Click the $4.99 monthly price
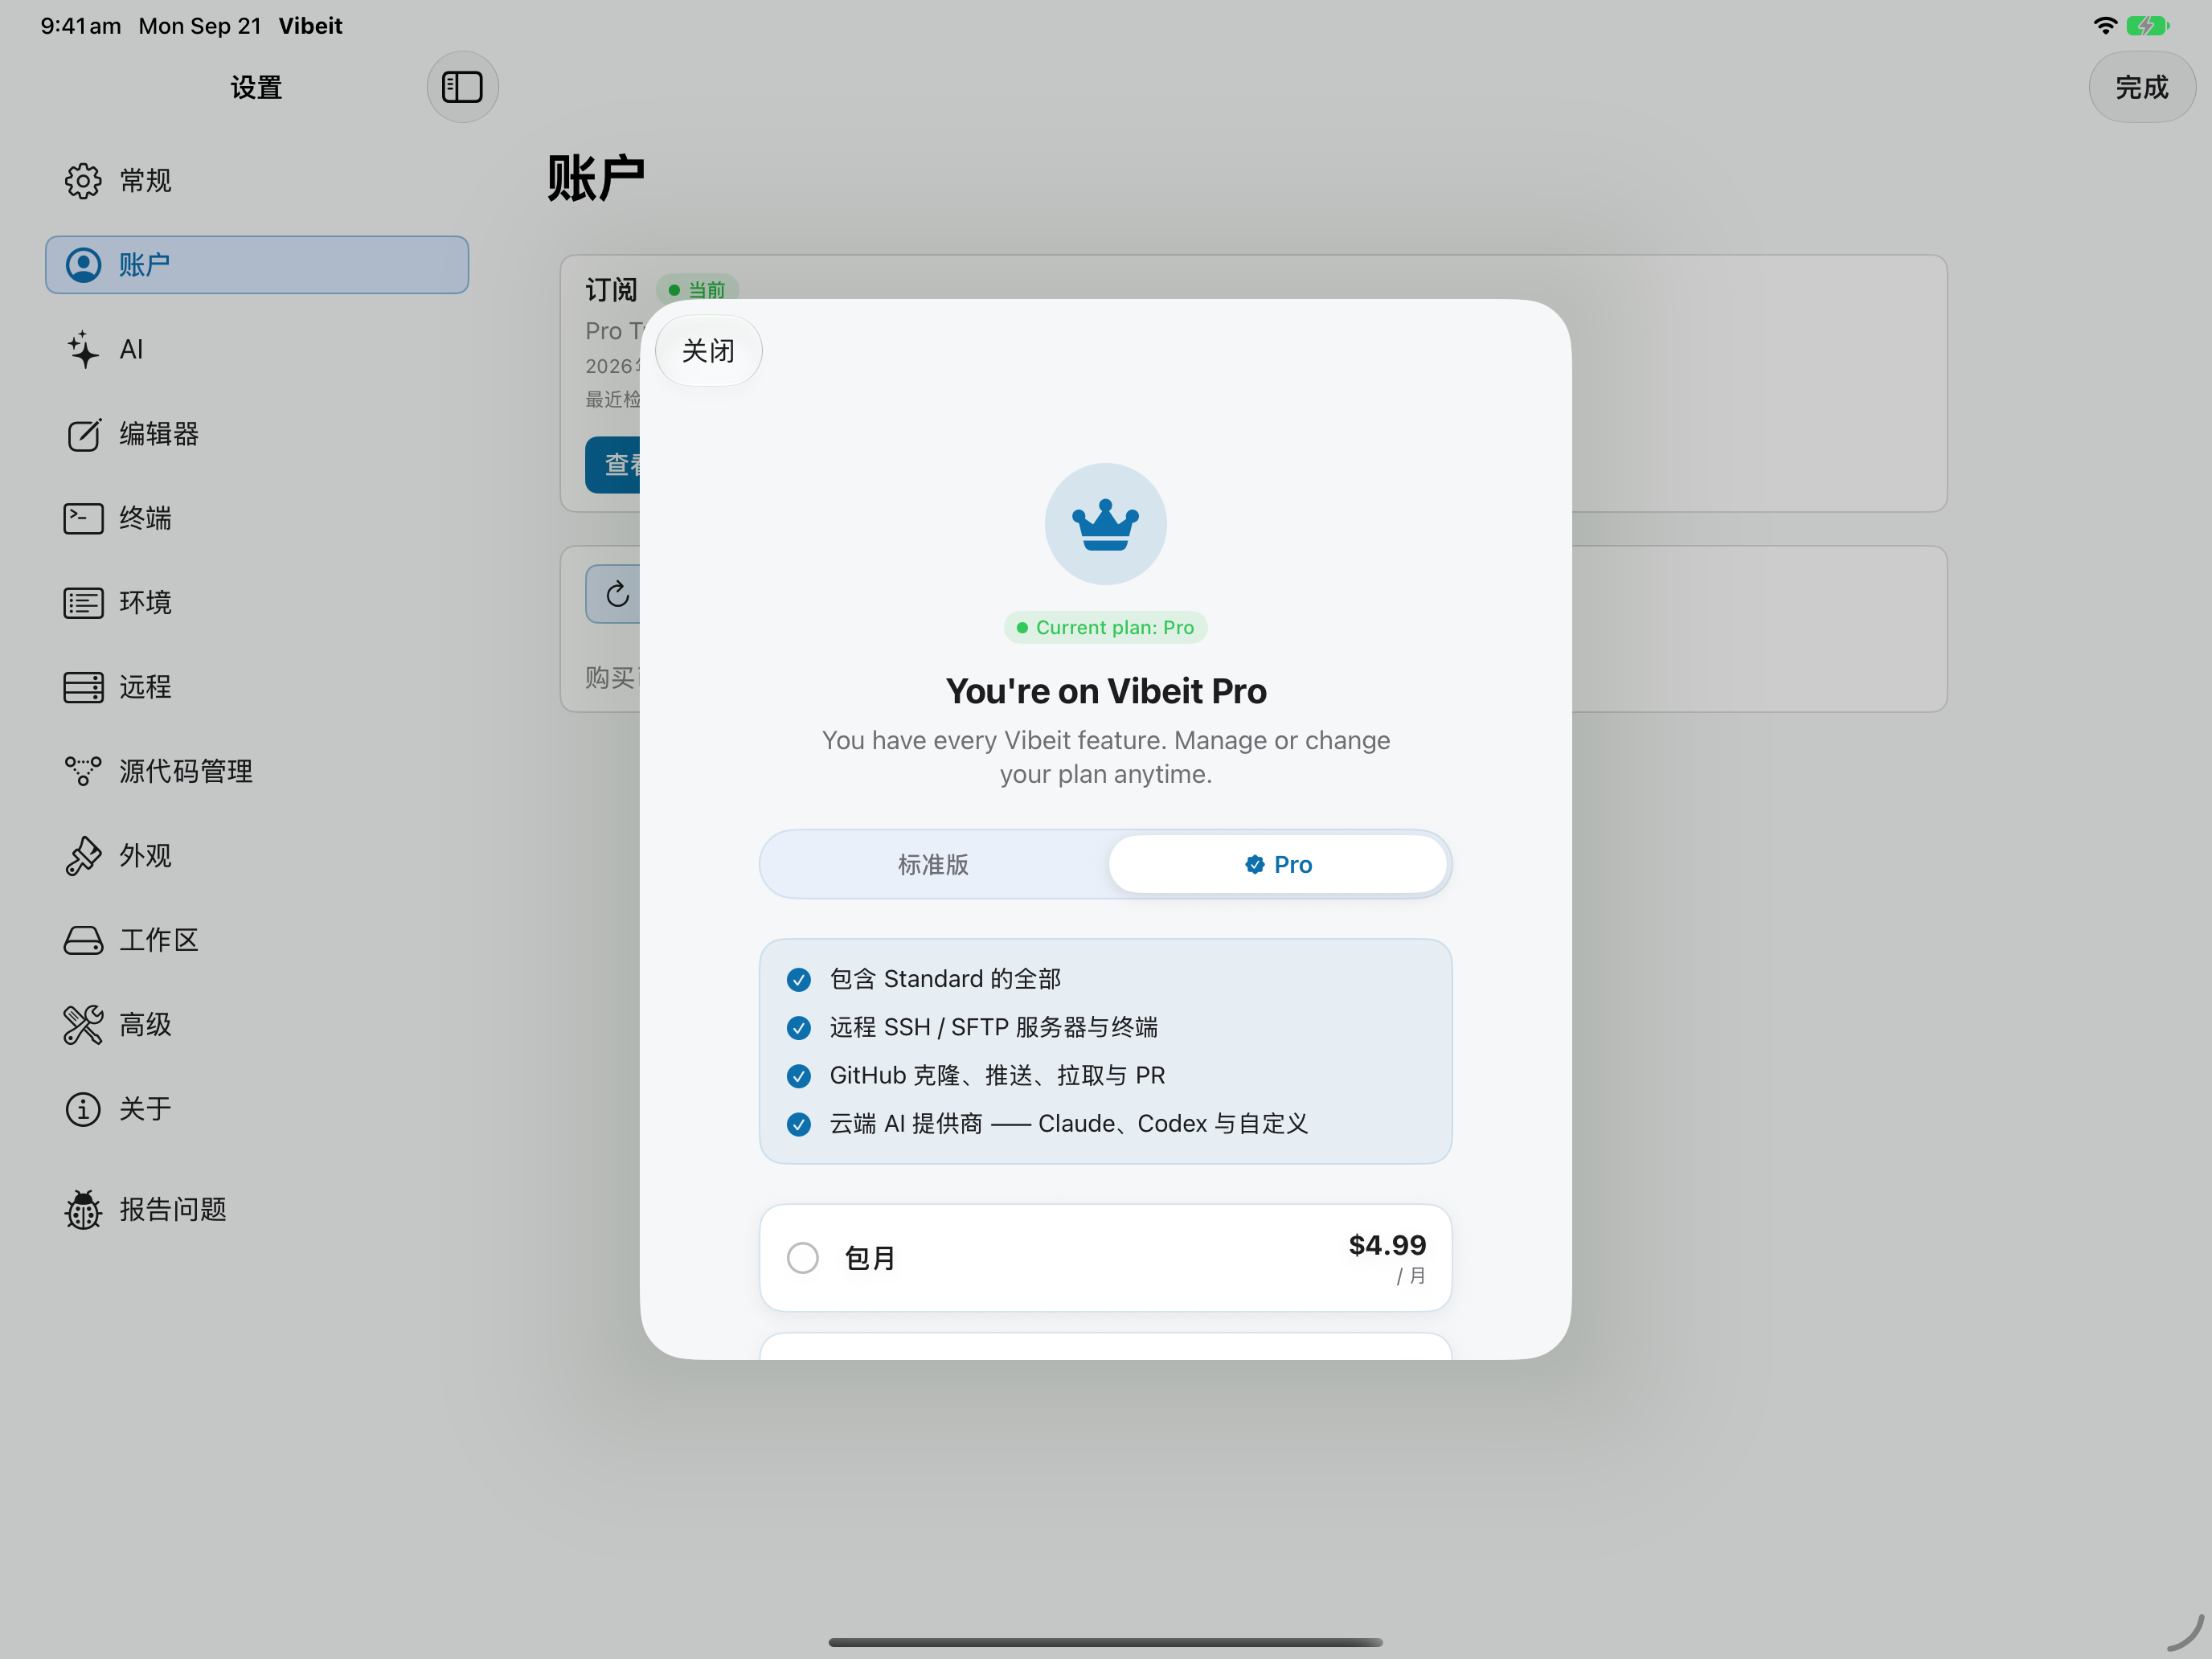This screenshot has height=1659, width=2212. pyautogui.click(x=1387, y=1245)
